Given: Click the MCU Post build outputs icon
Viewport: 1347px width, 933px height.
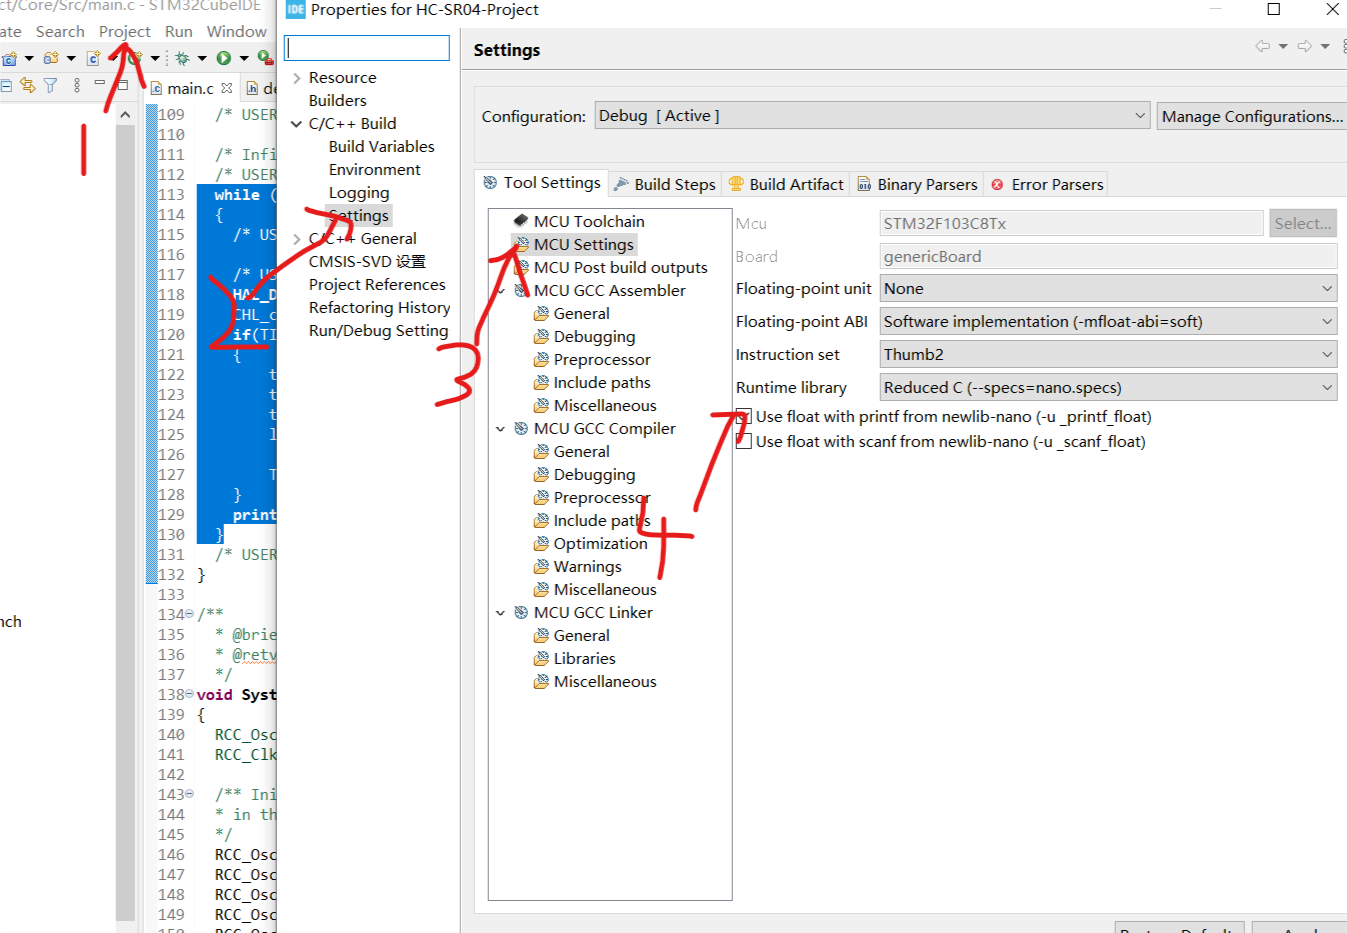Looking at the screenshot, I should click(x=520, y=267).
